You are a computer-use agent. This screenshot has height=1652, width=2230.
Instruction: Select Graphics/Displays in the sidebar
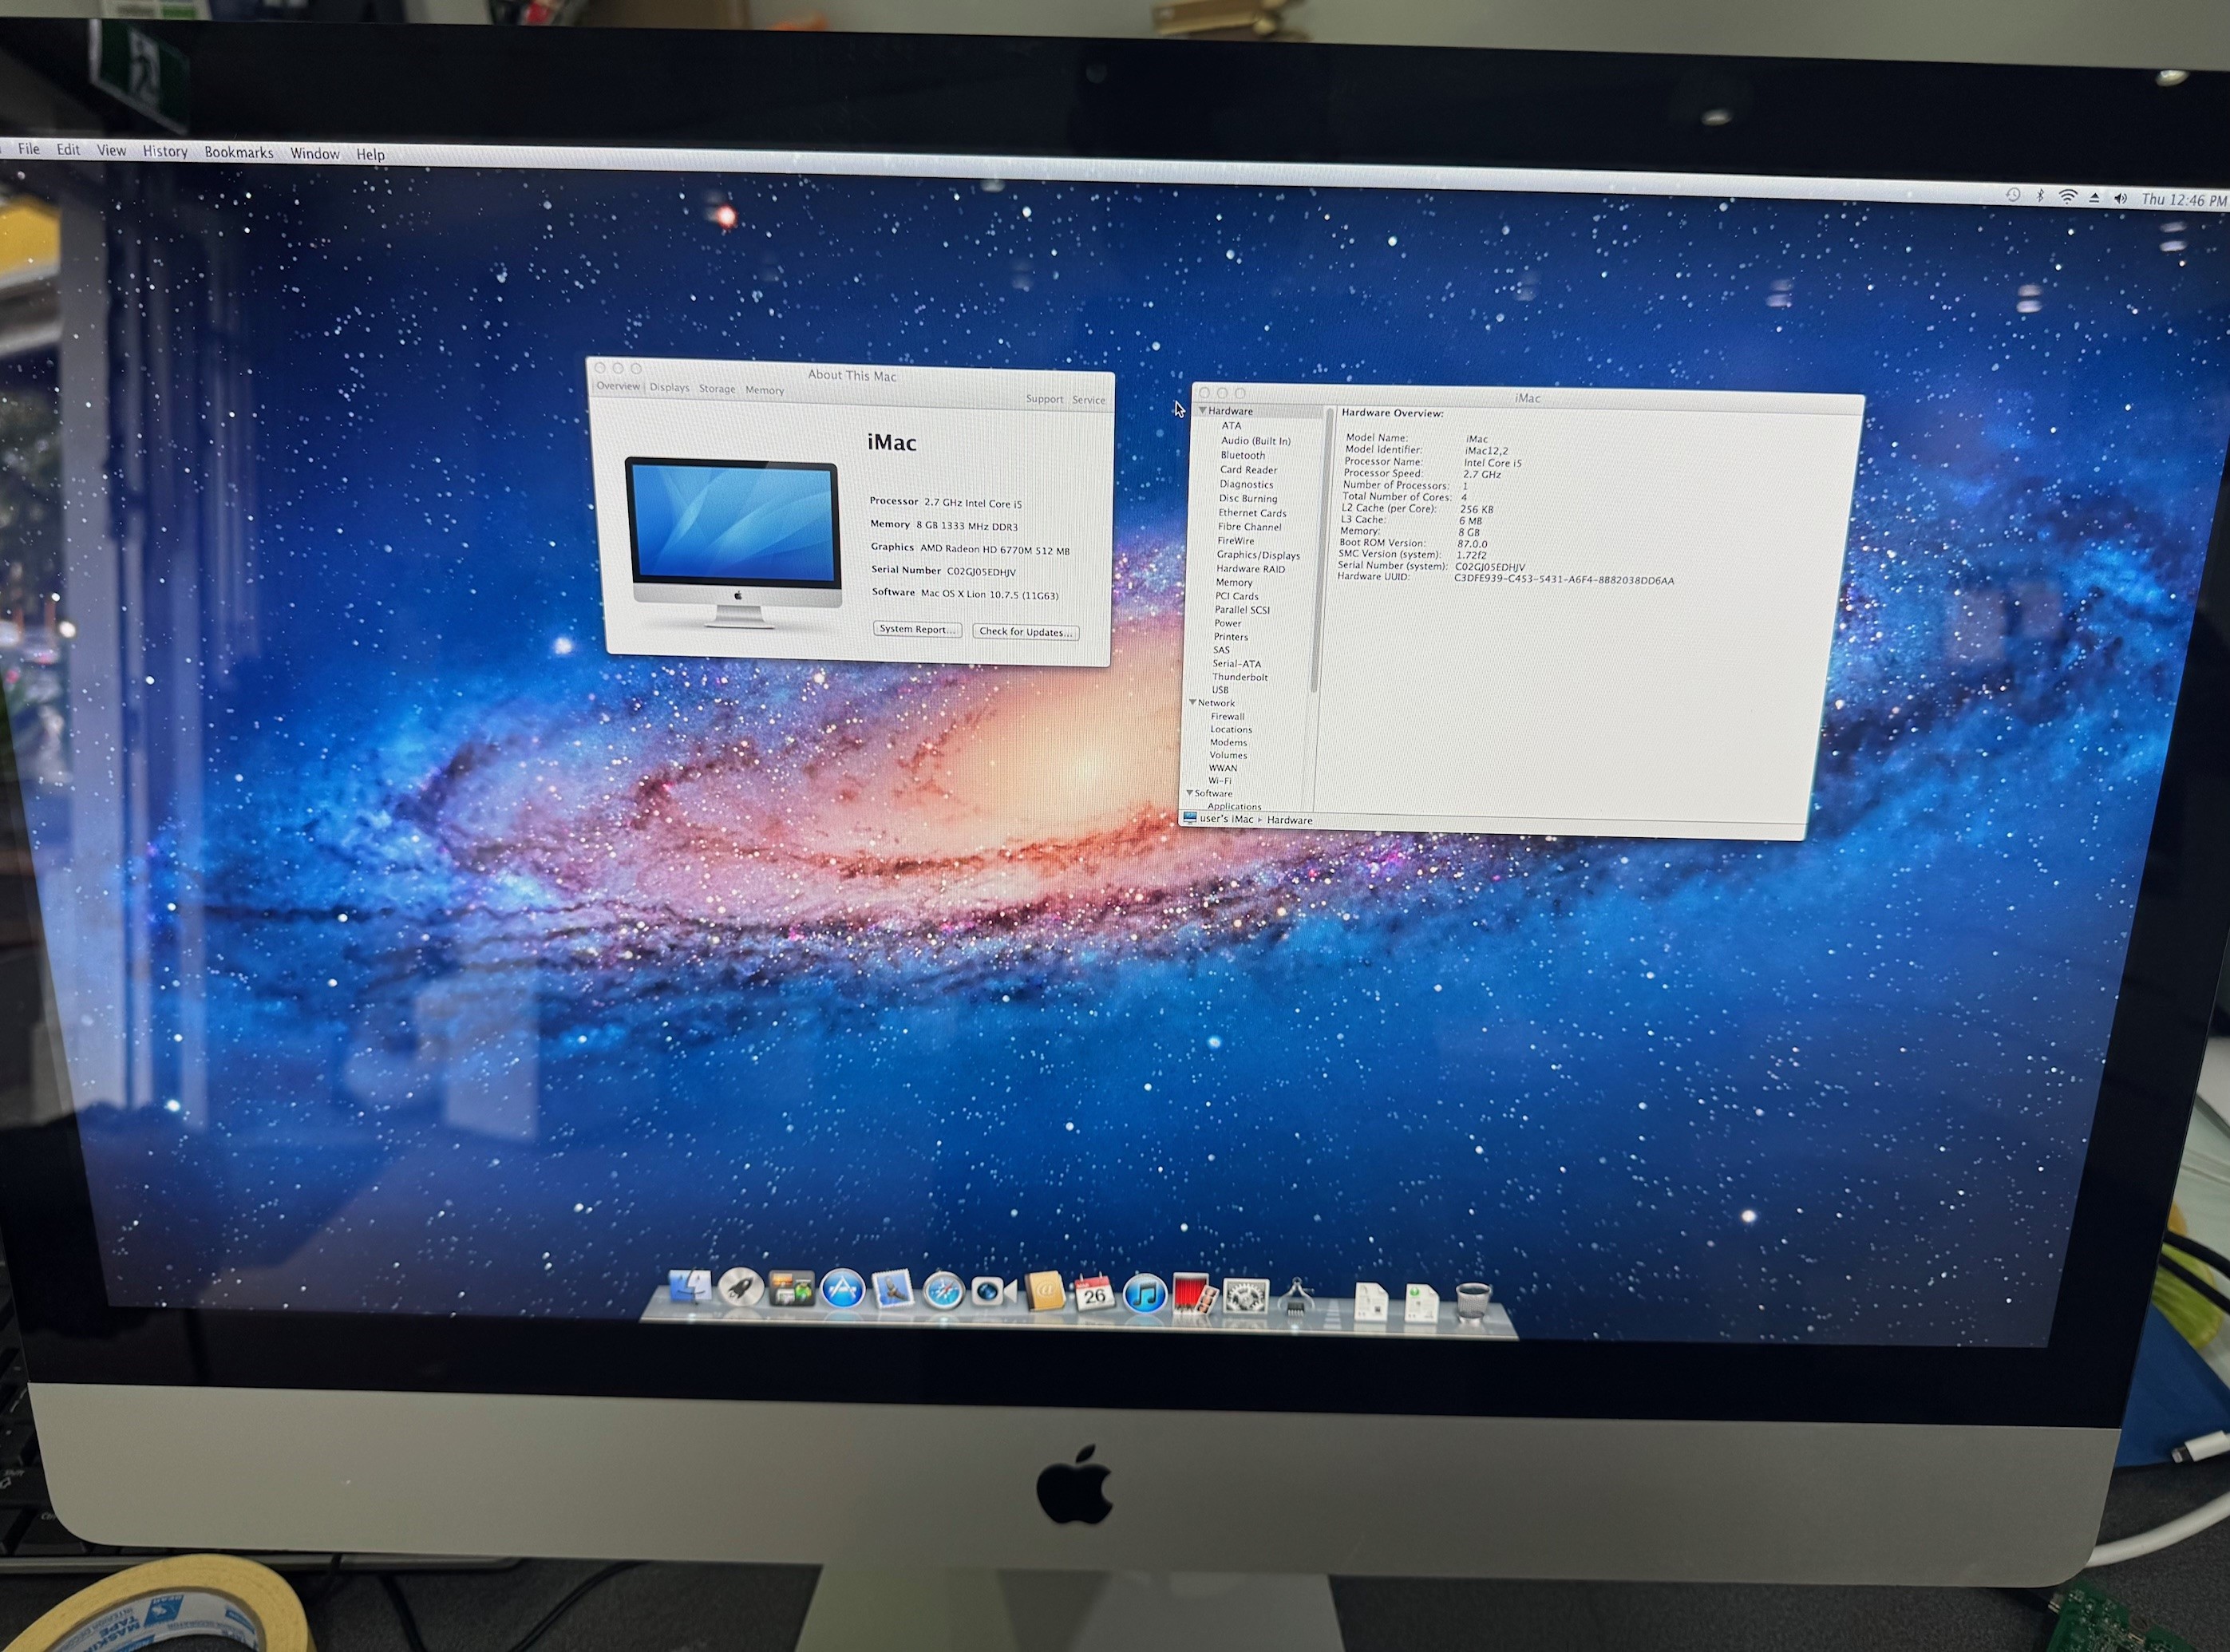1257,555
